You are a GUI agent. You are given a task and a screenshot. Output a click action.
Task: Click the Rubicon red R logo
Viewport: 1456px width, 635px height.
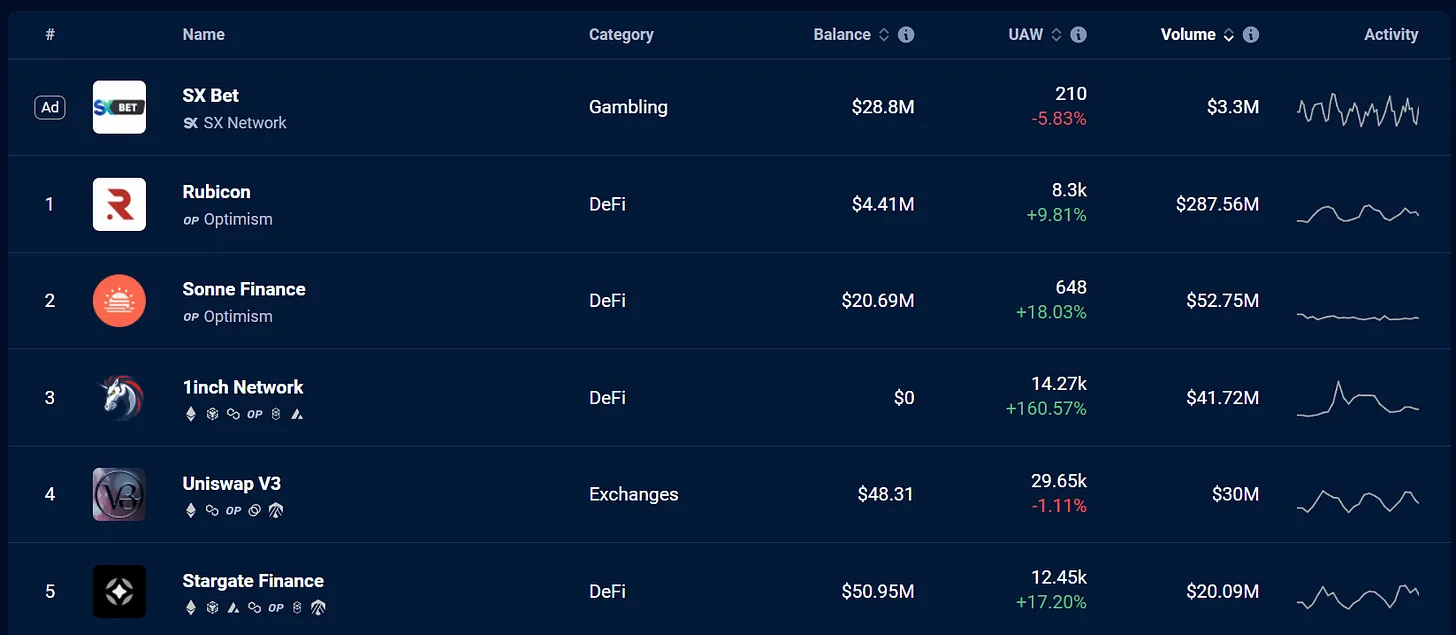pyautogui.click(x=119, y=204)
